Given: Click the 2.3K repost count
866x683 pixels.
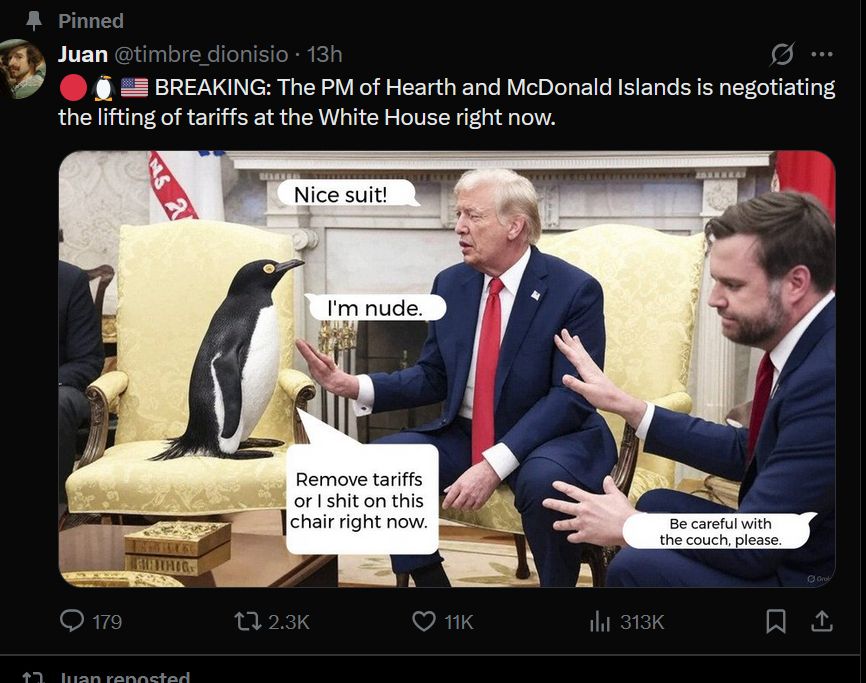Looking at the screenshot, I should click(289, 622).
